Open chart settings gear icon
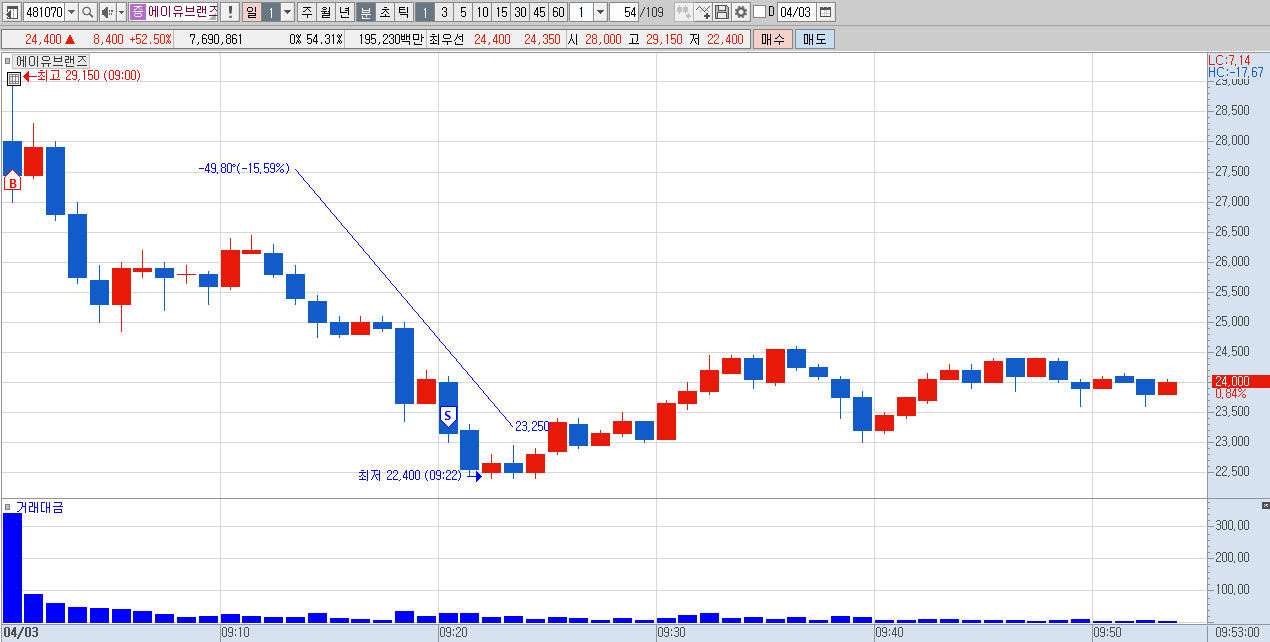The image size is (1270, 642). tap(741, 12)
